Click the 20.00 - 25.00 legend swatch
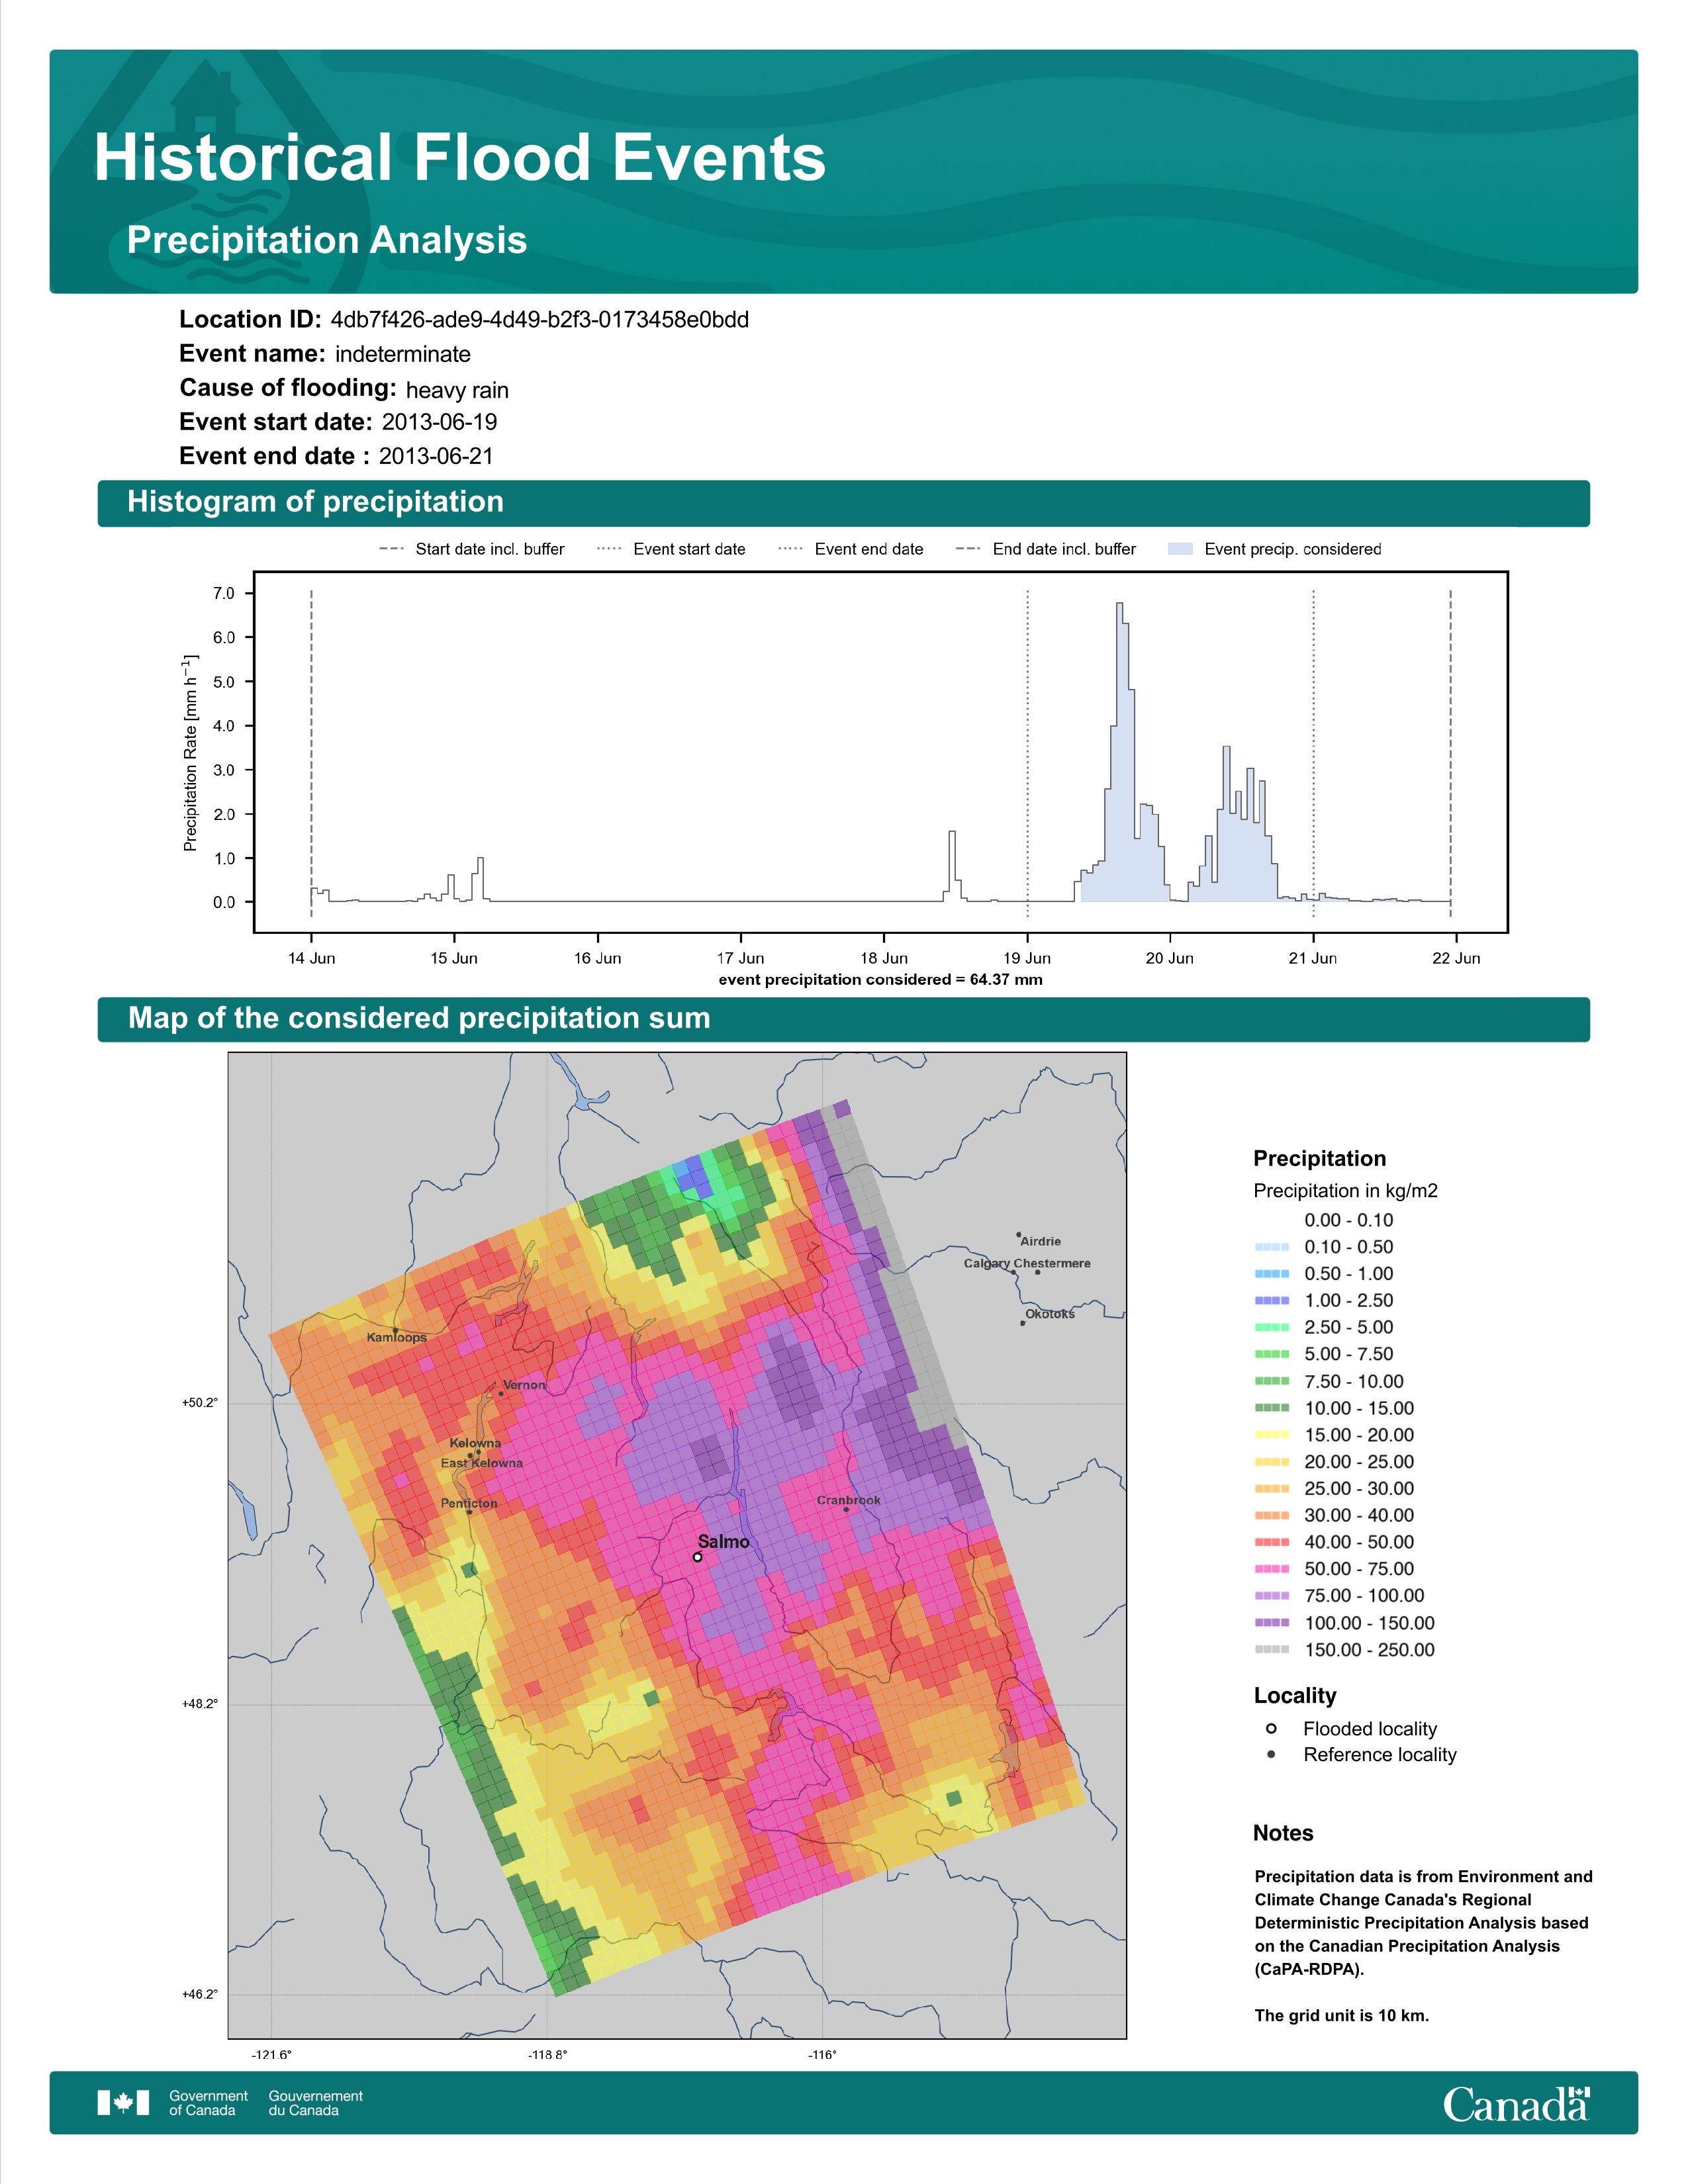Image resolution: width=1688 pixels, height=2184 pixels. pos(1272,1462)
